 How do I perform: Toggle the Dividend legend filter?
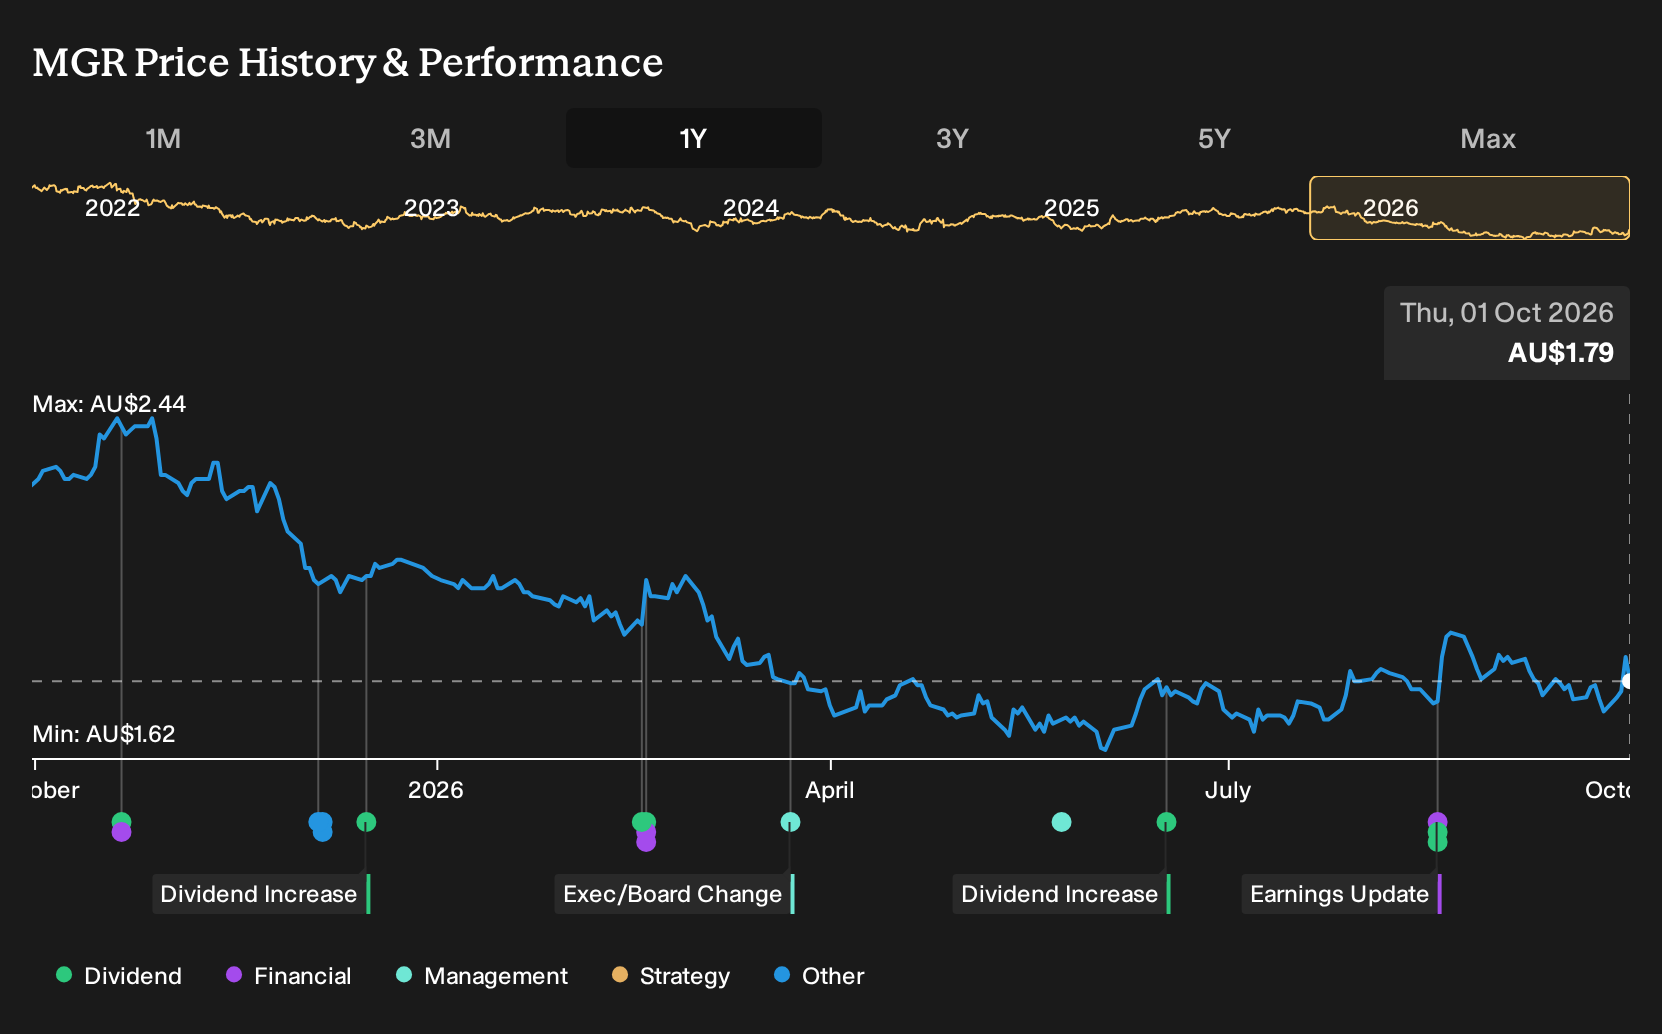(x=119, y=976)
